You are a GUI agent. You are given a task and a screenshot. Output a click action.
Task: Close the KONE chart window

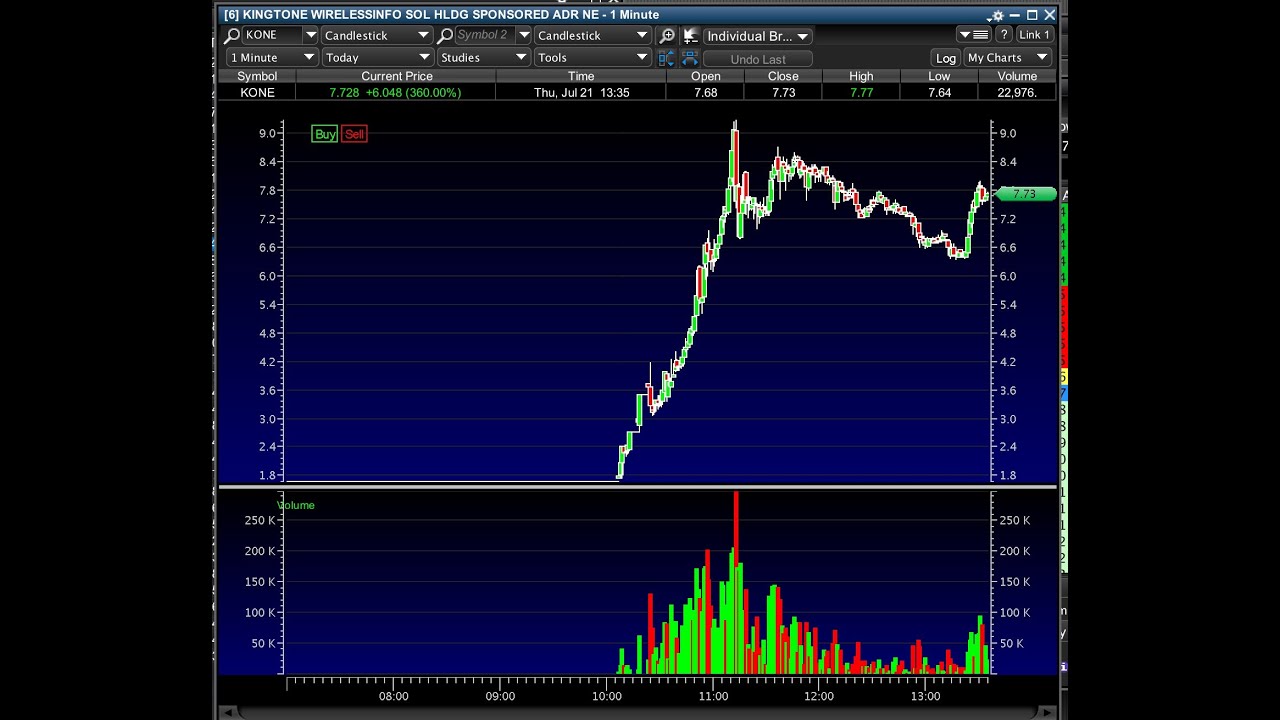[x=1049, y=15]
